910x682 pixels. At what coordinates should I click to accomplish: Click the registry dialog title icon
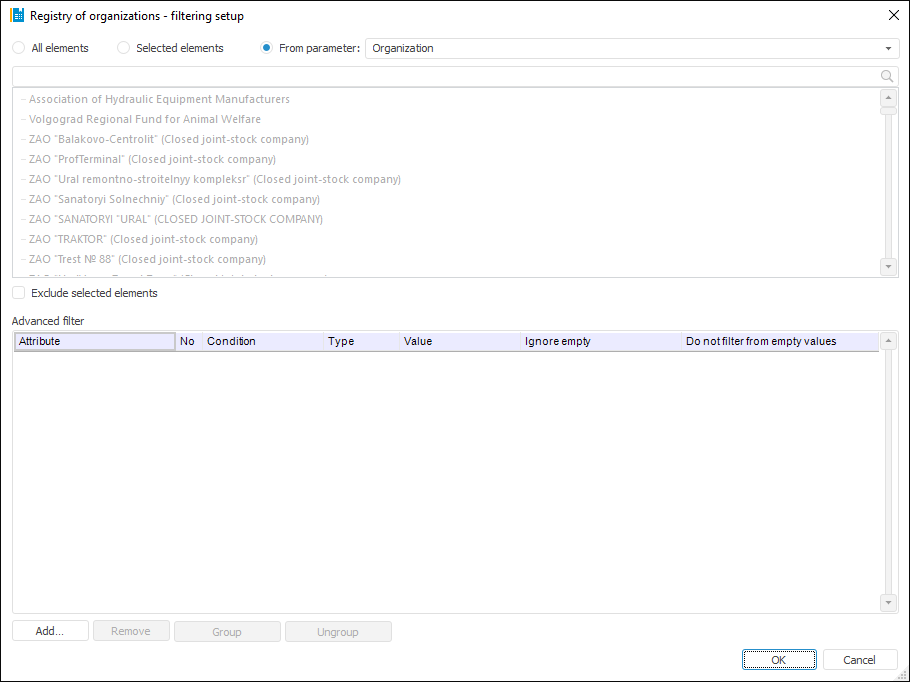pyautogui.click(x=17, y=16)
